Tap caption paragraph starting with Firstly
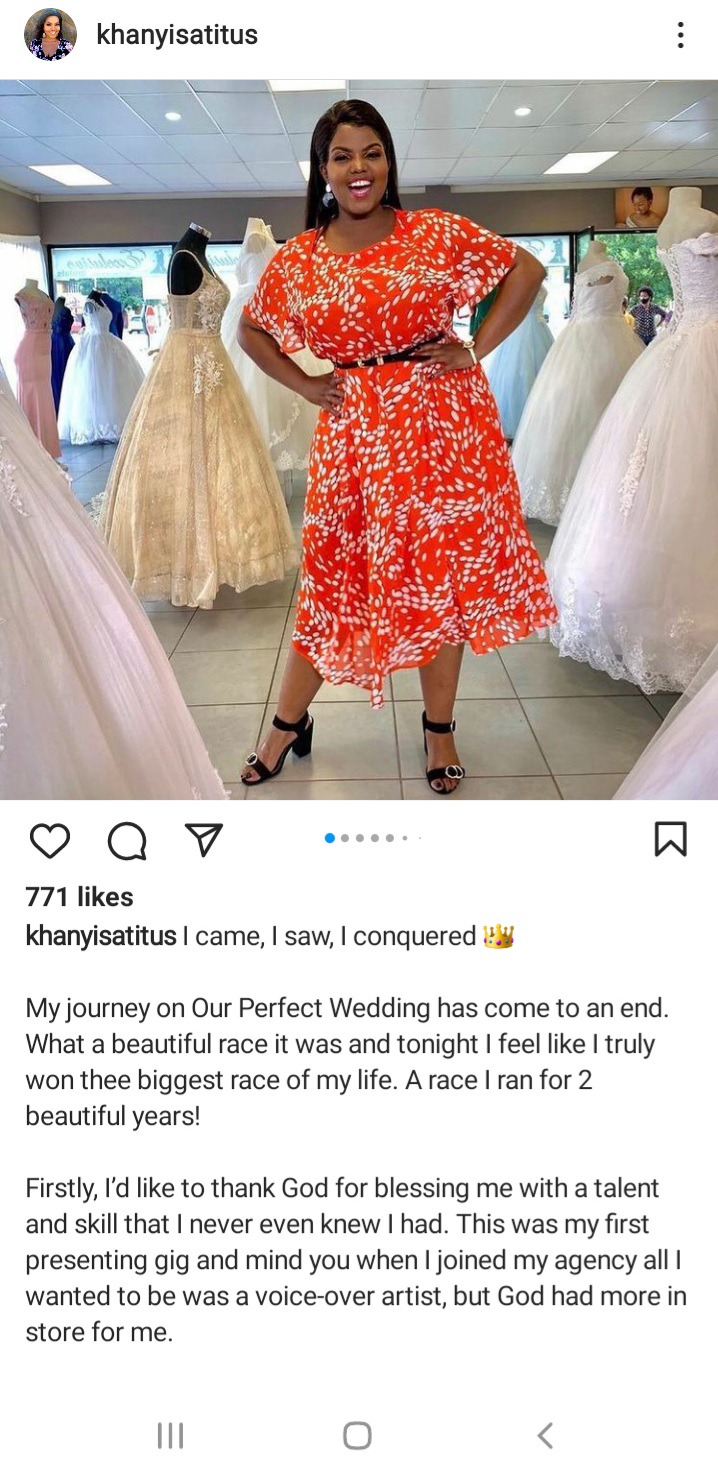This screenshot has width=718, height=1475. click(x=356, y=1261)
